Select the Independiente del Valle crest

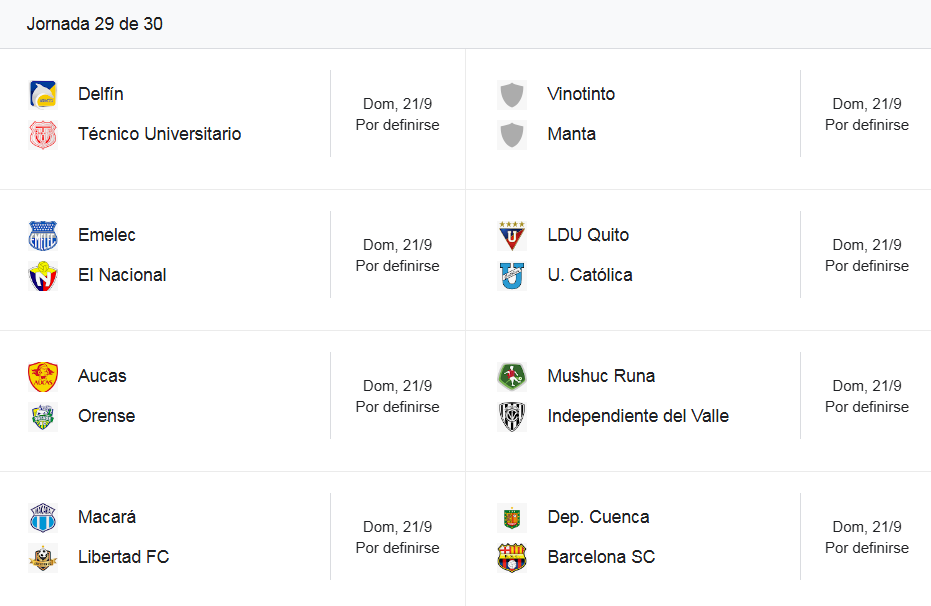click(x=512, y=417)
